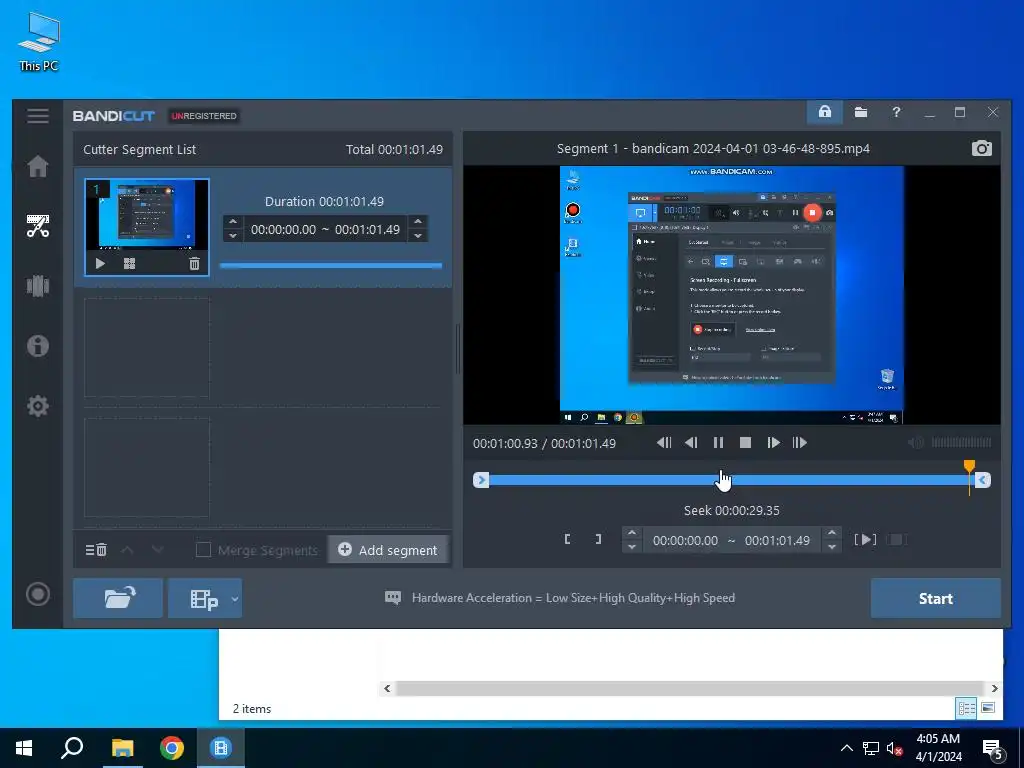Play segment 1 from thumbnail
The image size is (1024, 768).
(100, 264)
